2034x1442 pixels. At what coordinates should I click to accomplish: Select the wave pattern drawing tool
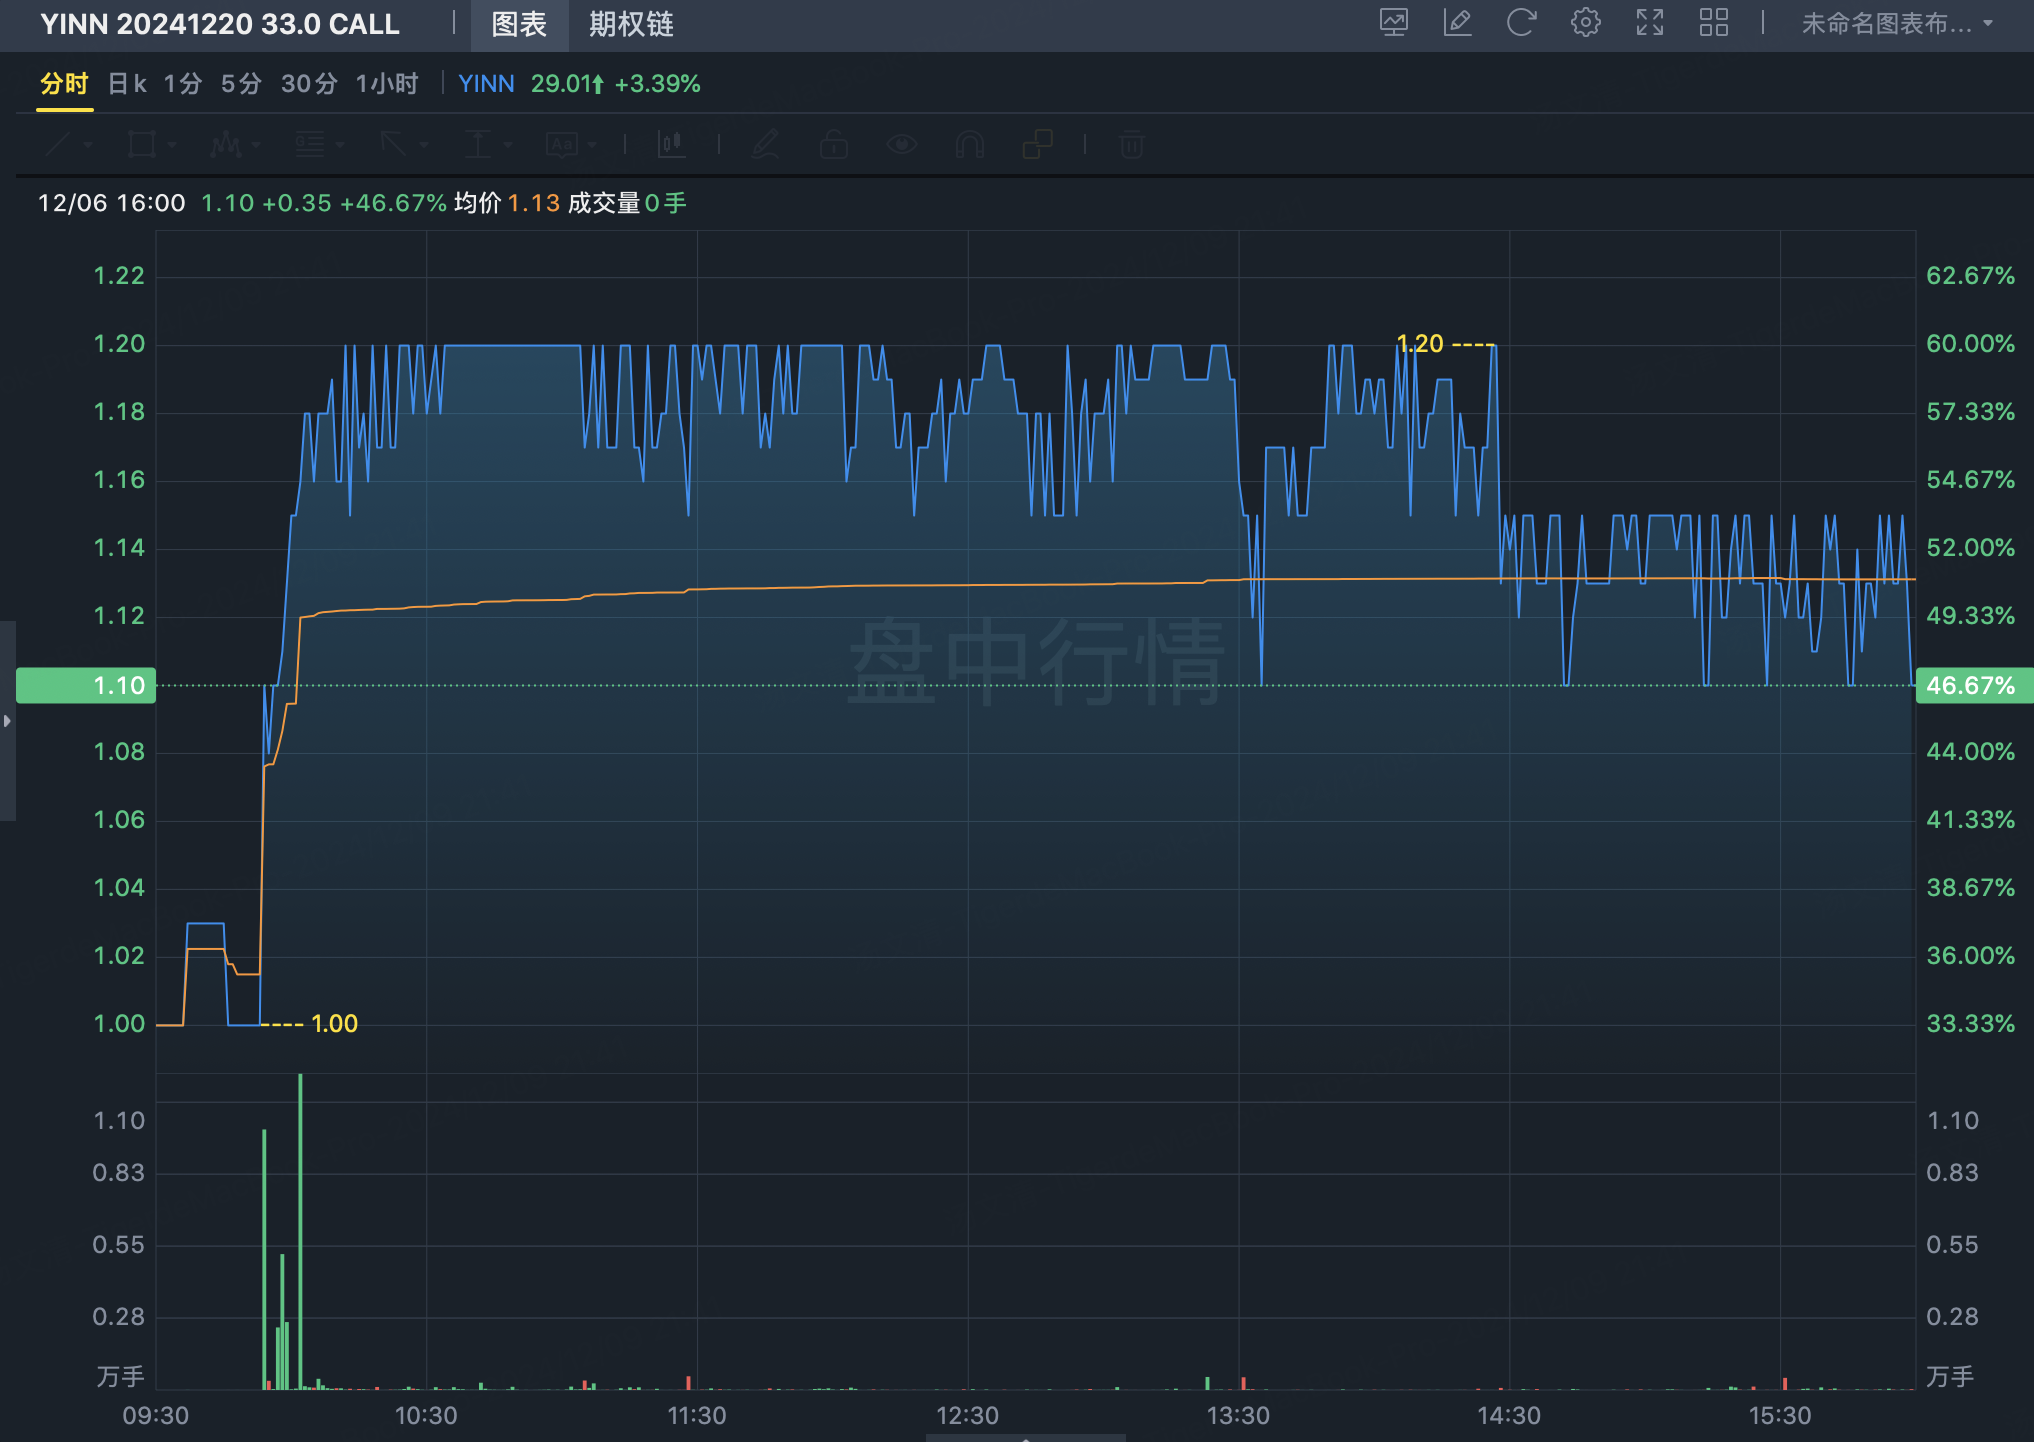click(x=226, y=145)
